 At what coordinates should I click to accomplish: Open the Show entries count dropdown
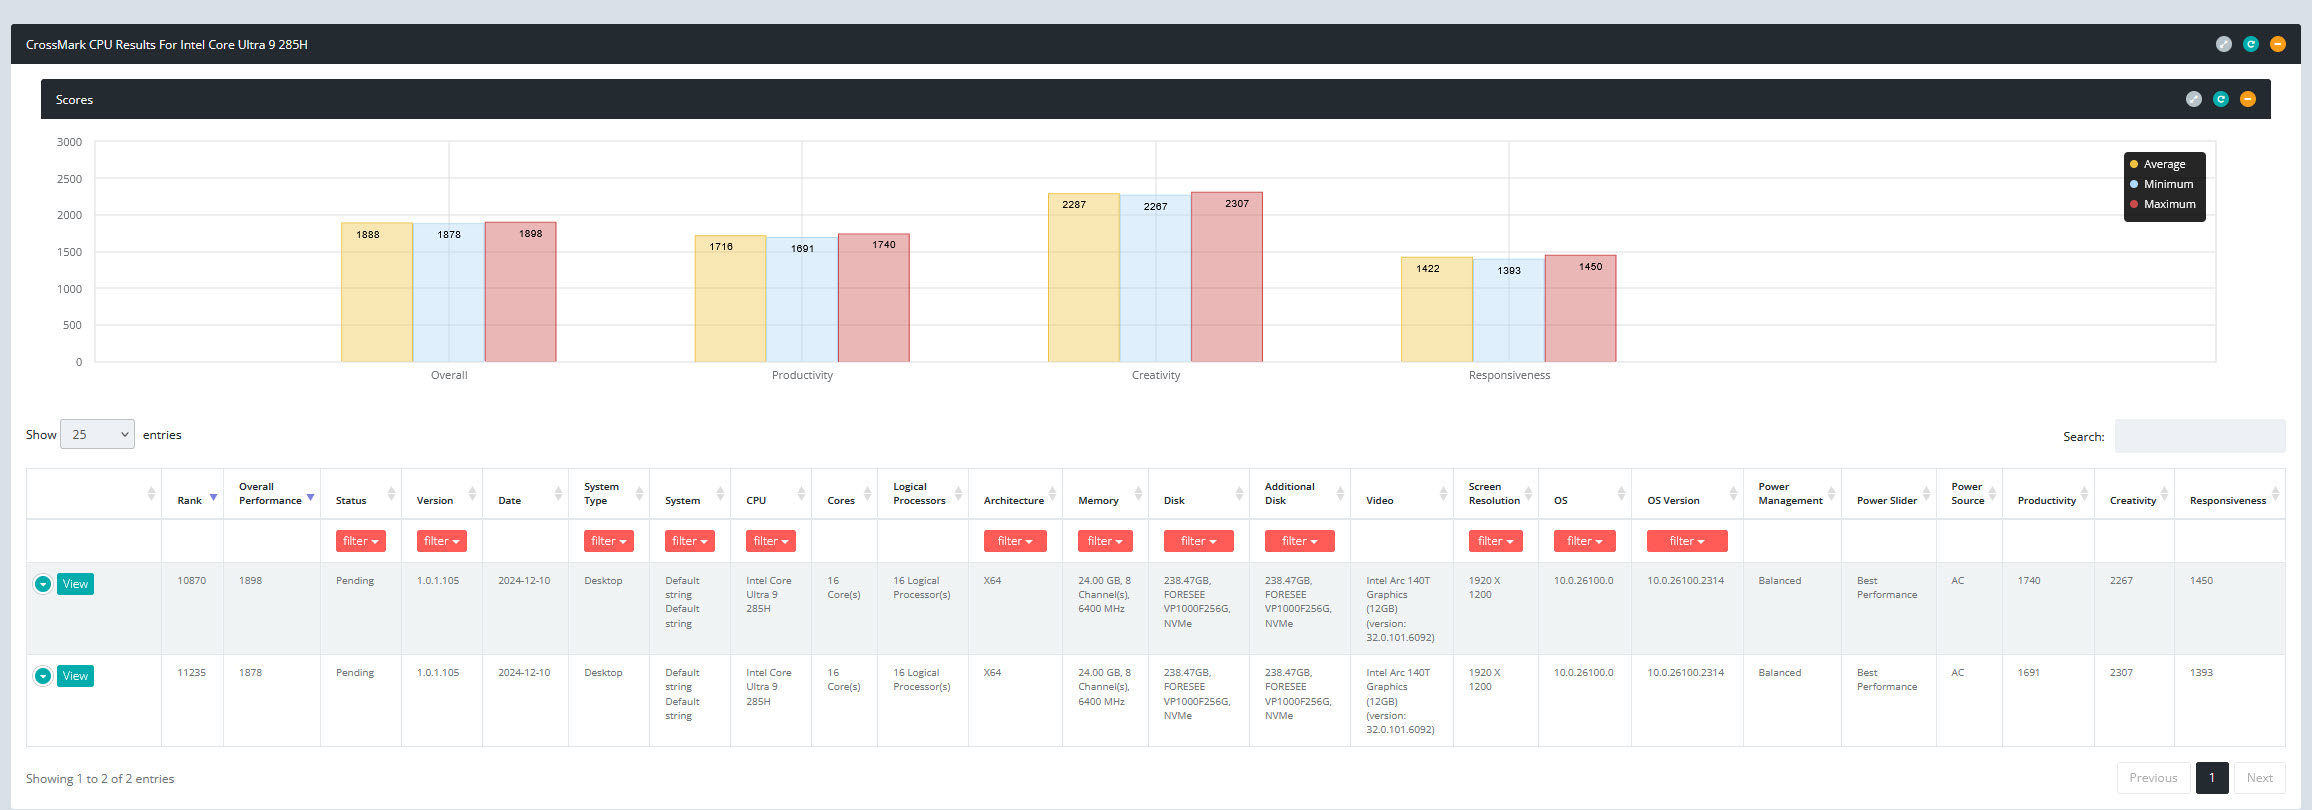97,434
